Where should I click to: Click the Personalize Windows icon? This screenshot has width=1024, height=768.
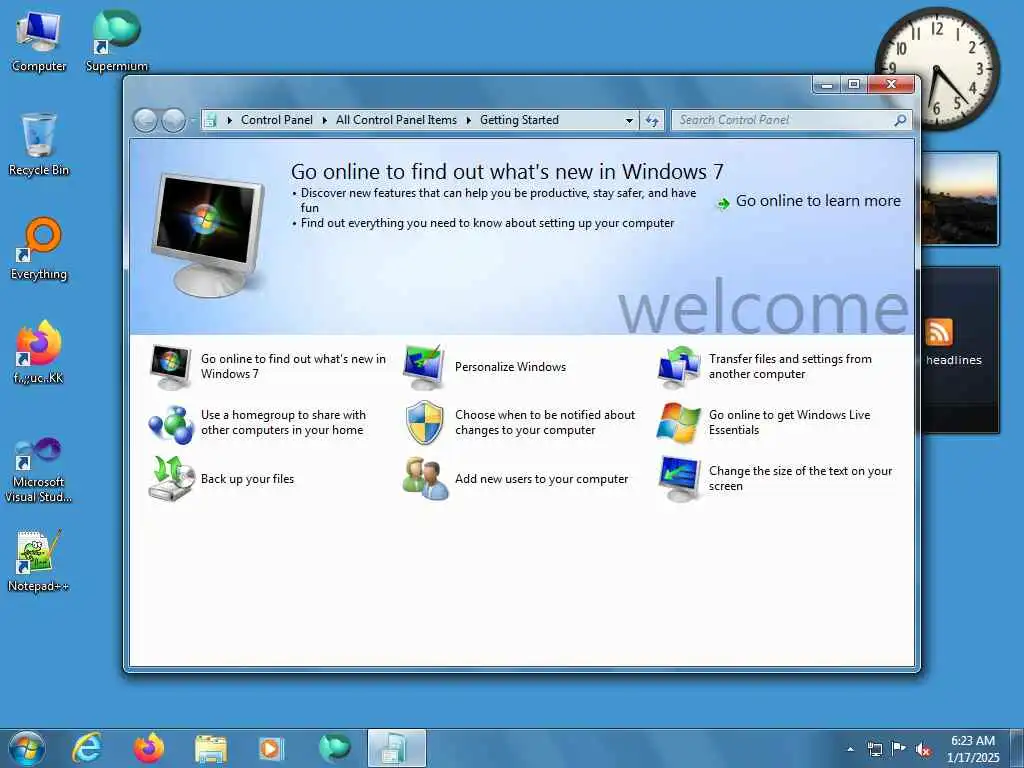click(424, 367)
